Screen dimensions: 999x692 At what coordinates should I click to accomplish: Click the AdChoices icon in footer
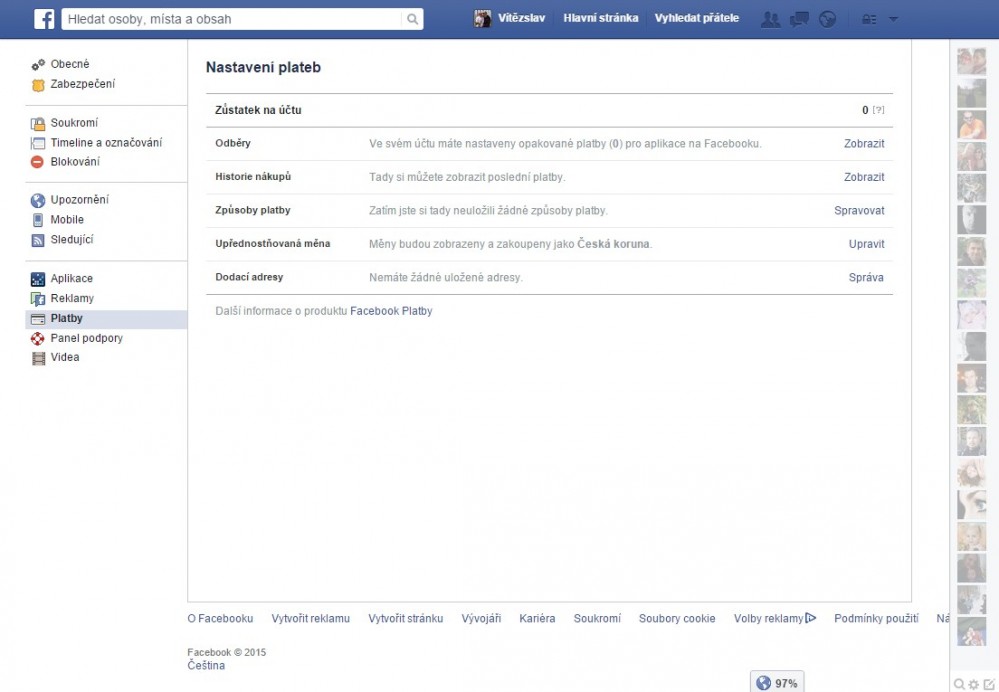click(811, 618)
